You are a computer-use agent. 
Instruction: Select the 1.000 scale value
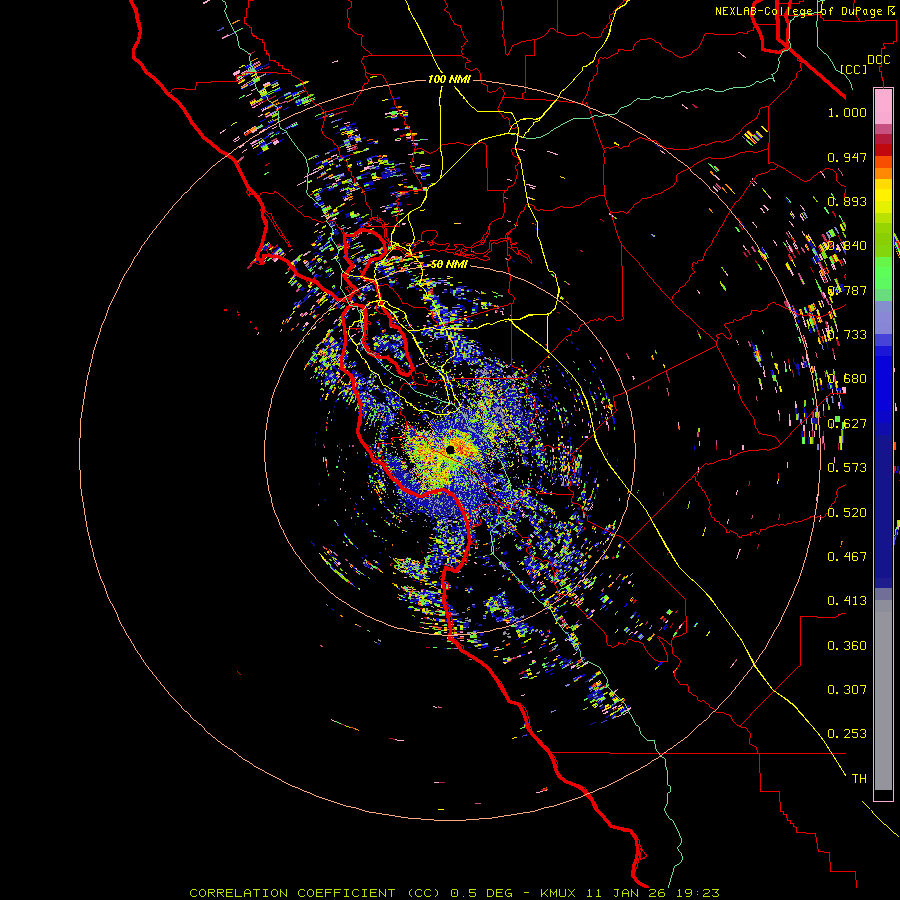tap(847, 112)
